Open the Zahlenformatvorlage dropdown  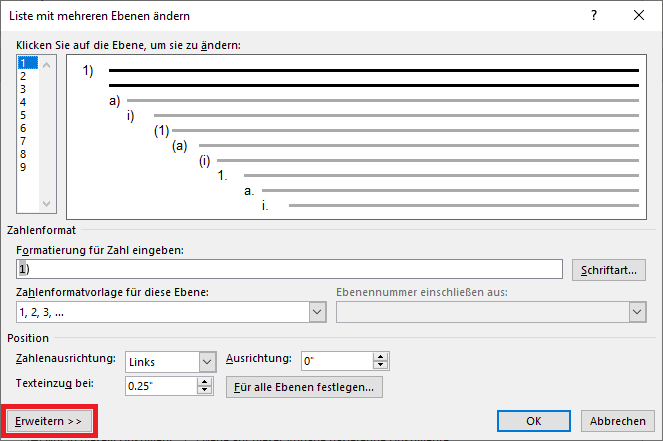pos(318,312)
